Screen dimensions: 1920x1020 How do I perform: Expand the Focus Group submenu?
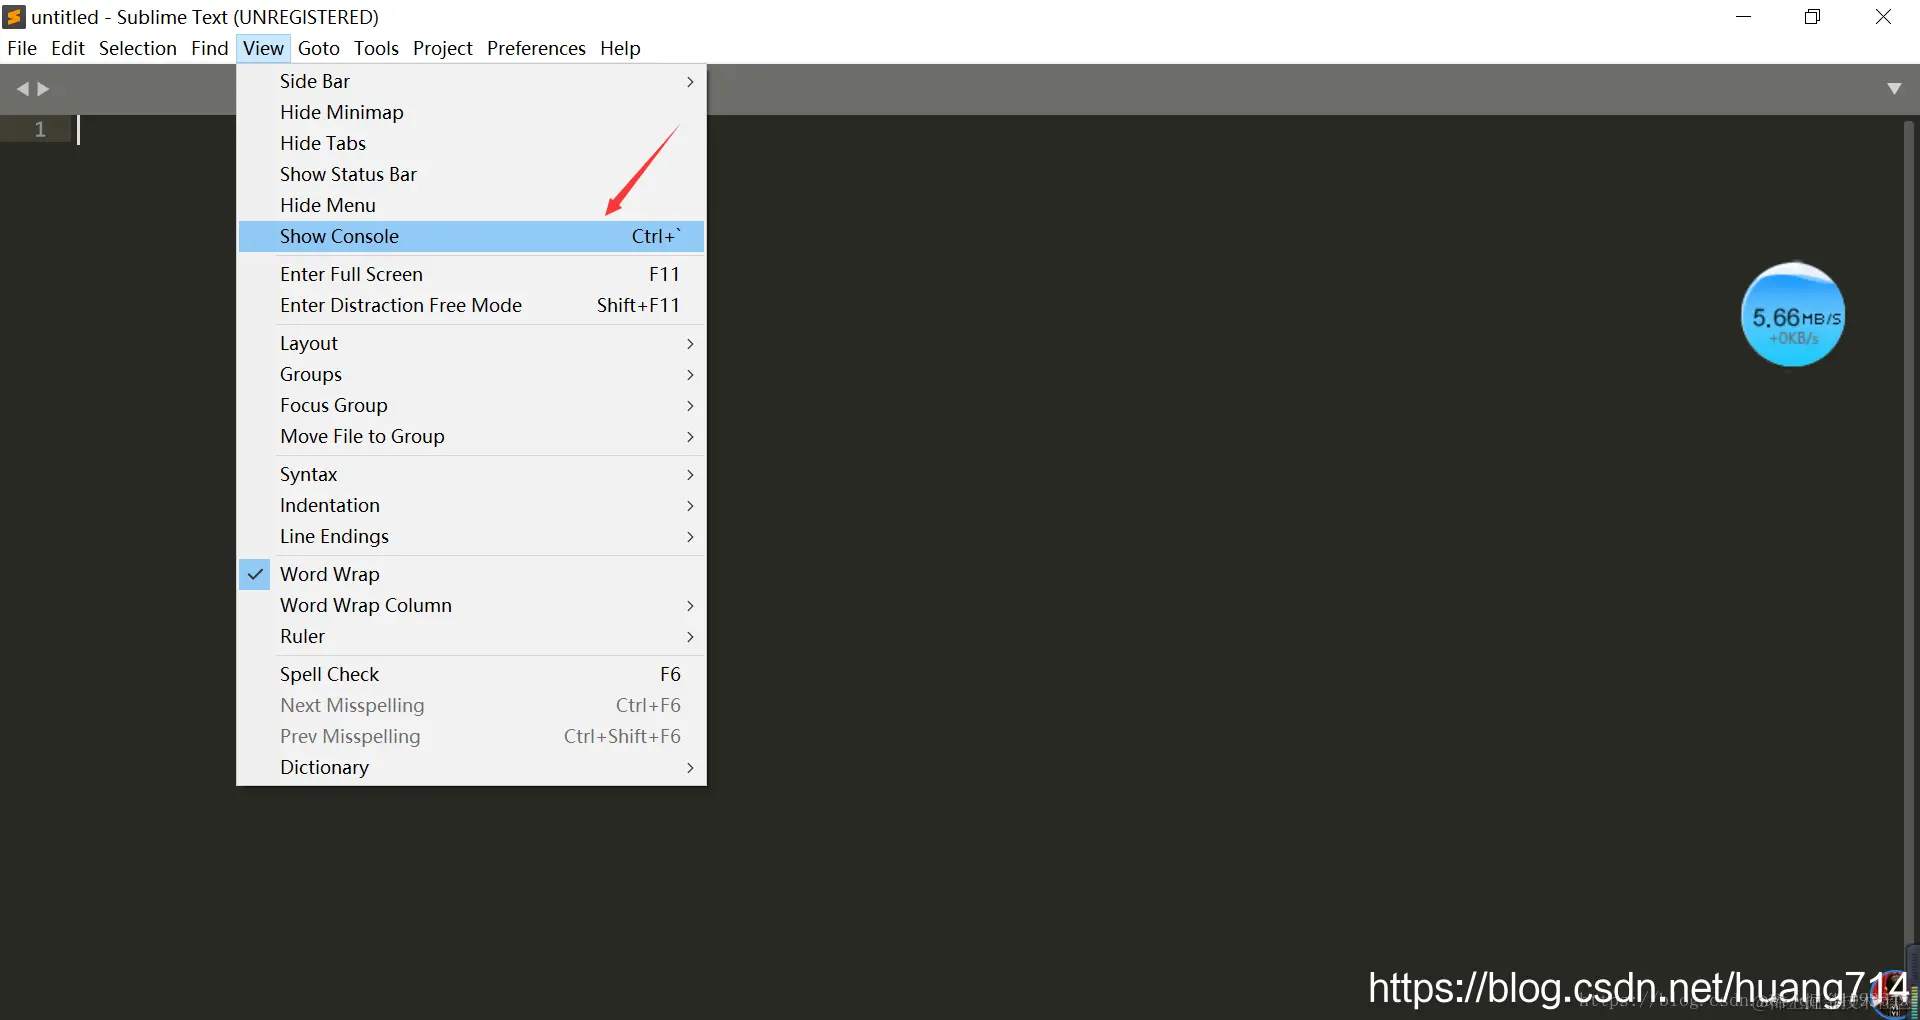pos(471,405)
